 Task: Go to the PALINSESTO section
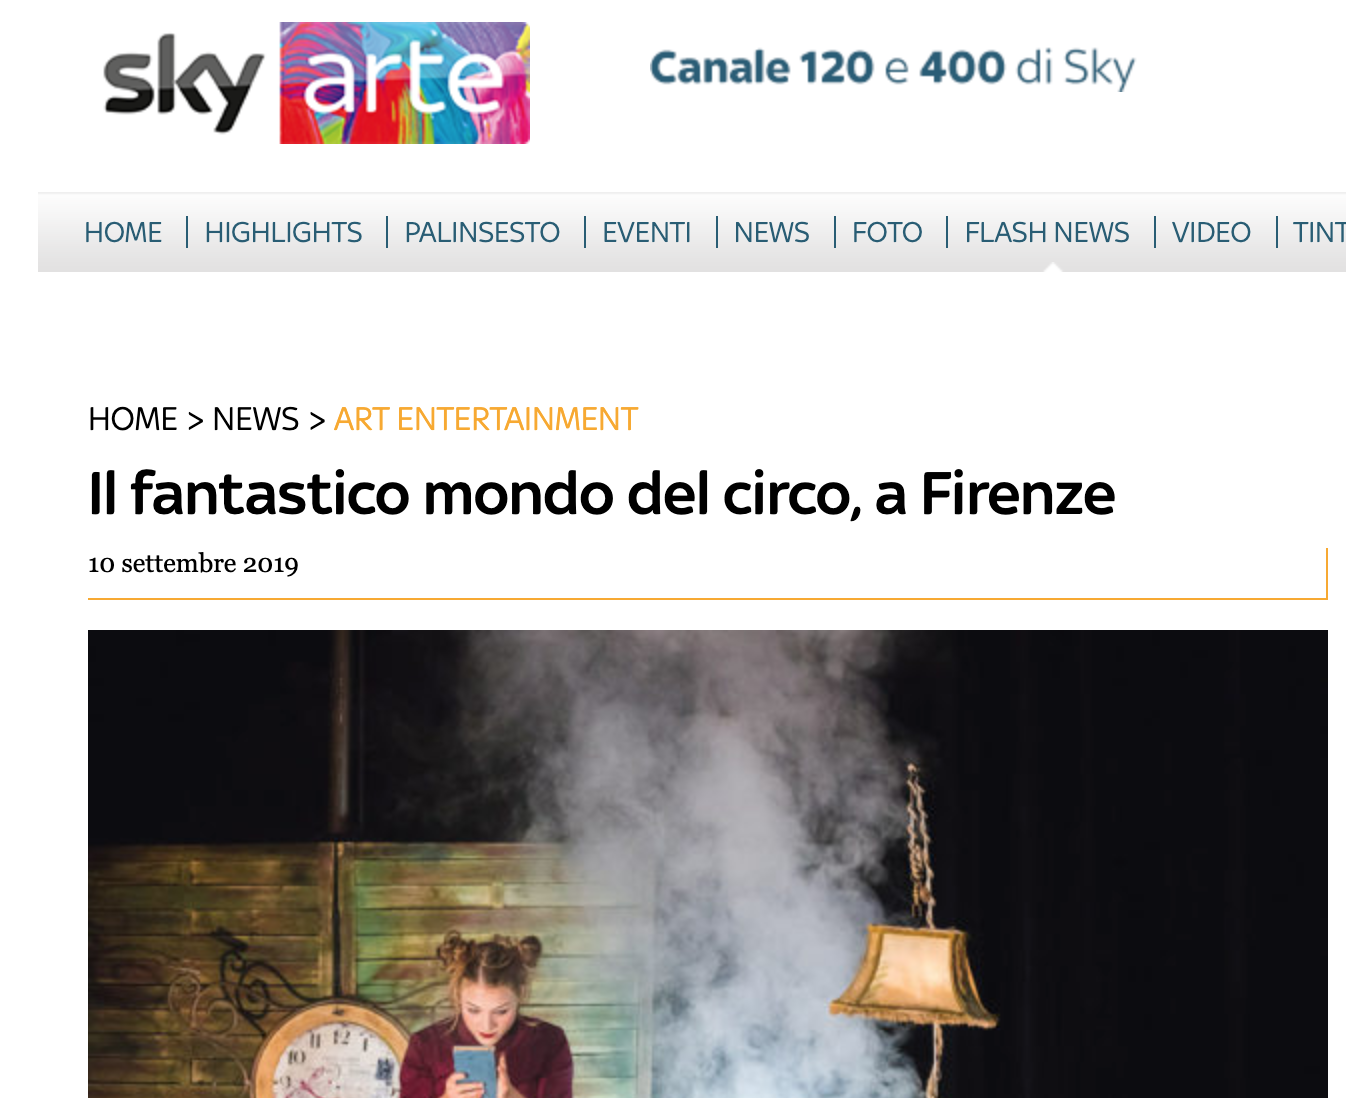482,232
